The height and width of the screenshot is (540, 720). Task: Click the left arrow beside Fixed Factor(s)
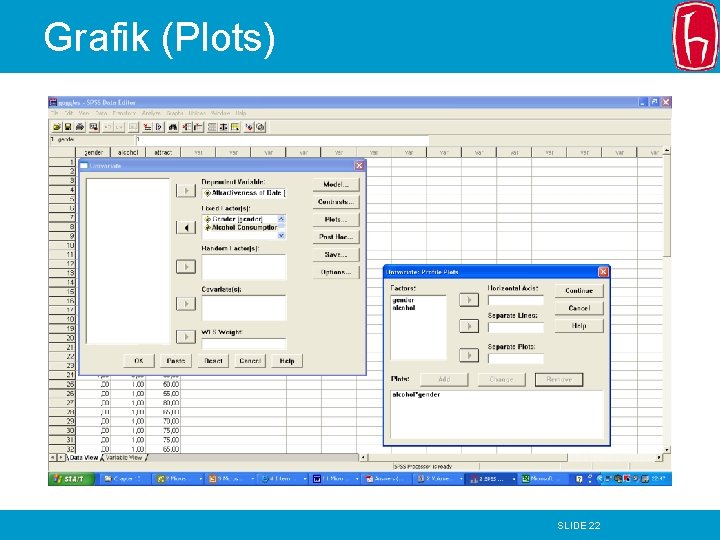click(186, 227)
